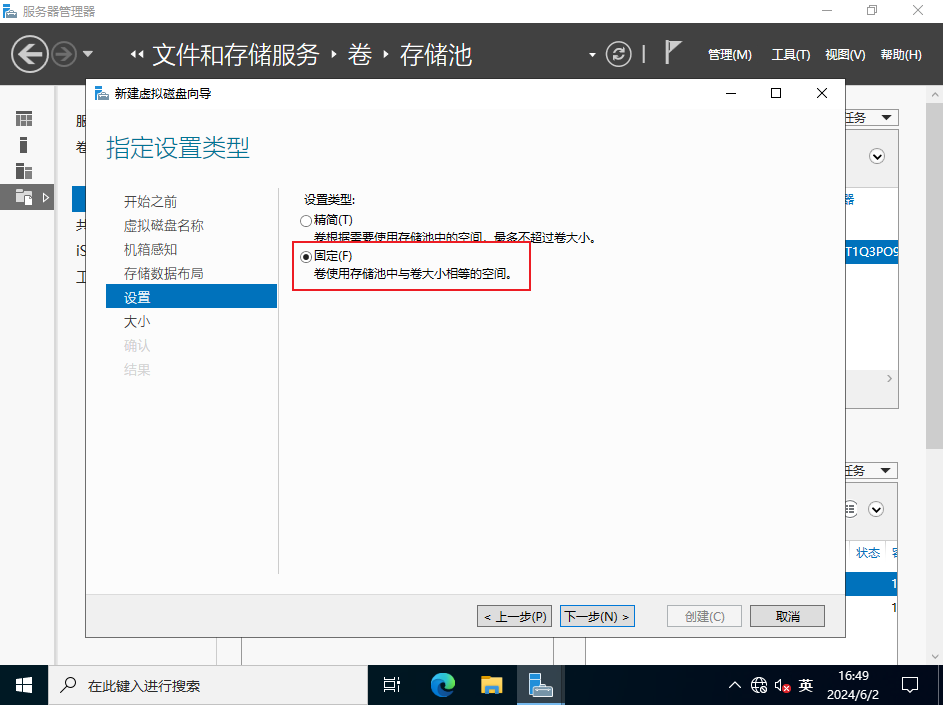Screen dimensions: 943x705
Task: Select the 固定(F) fixed provisioning radio button
Action: point(306,257)
